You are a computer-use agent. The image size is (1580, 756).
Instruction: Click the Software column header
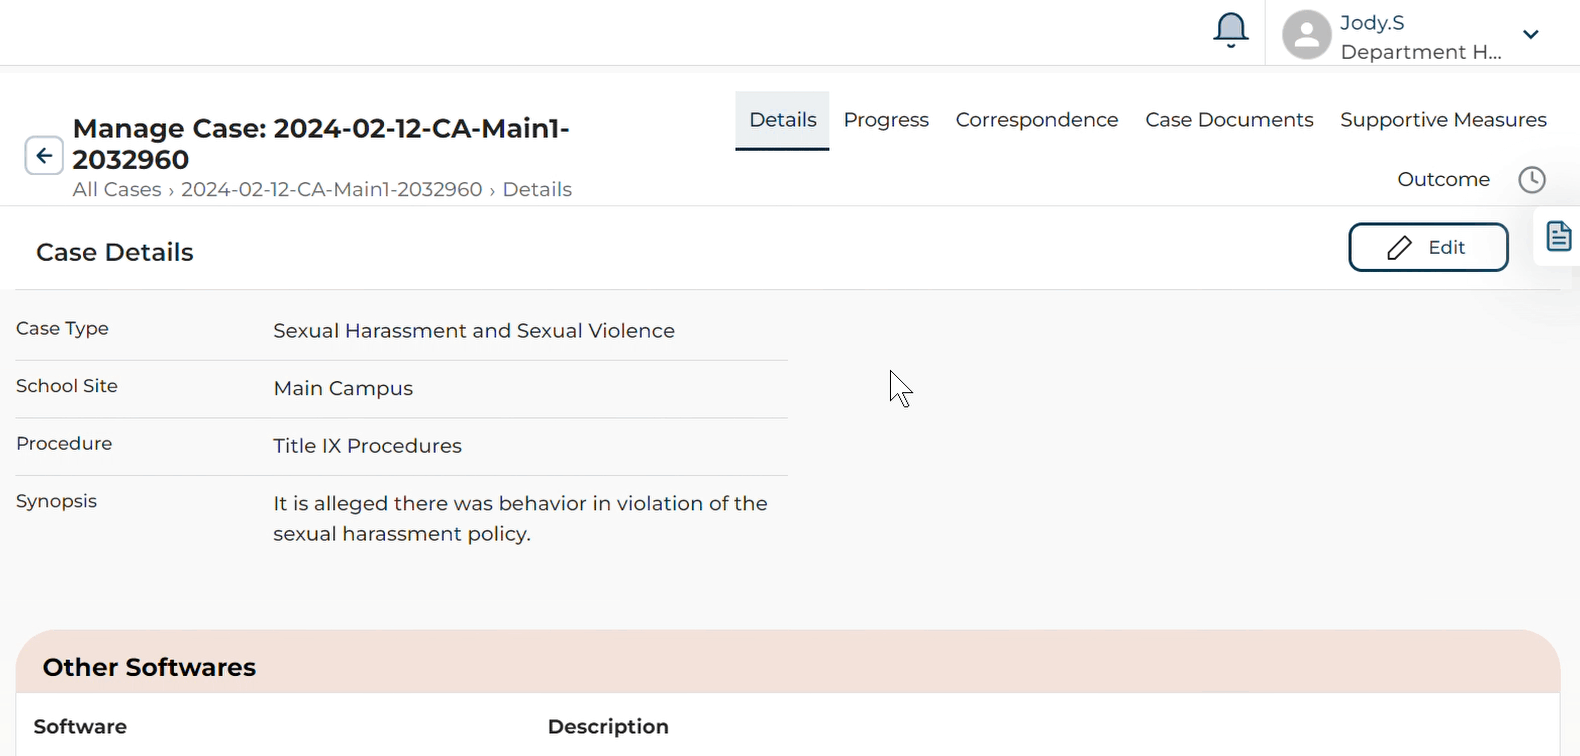[80, 727]
